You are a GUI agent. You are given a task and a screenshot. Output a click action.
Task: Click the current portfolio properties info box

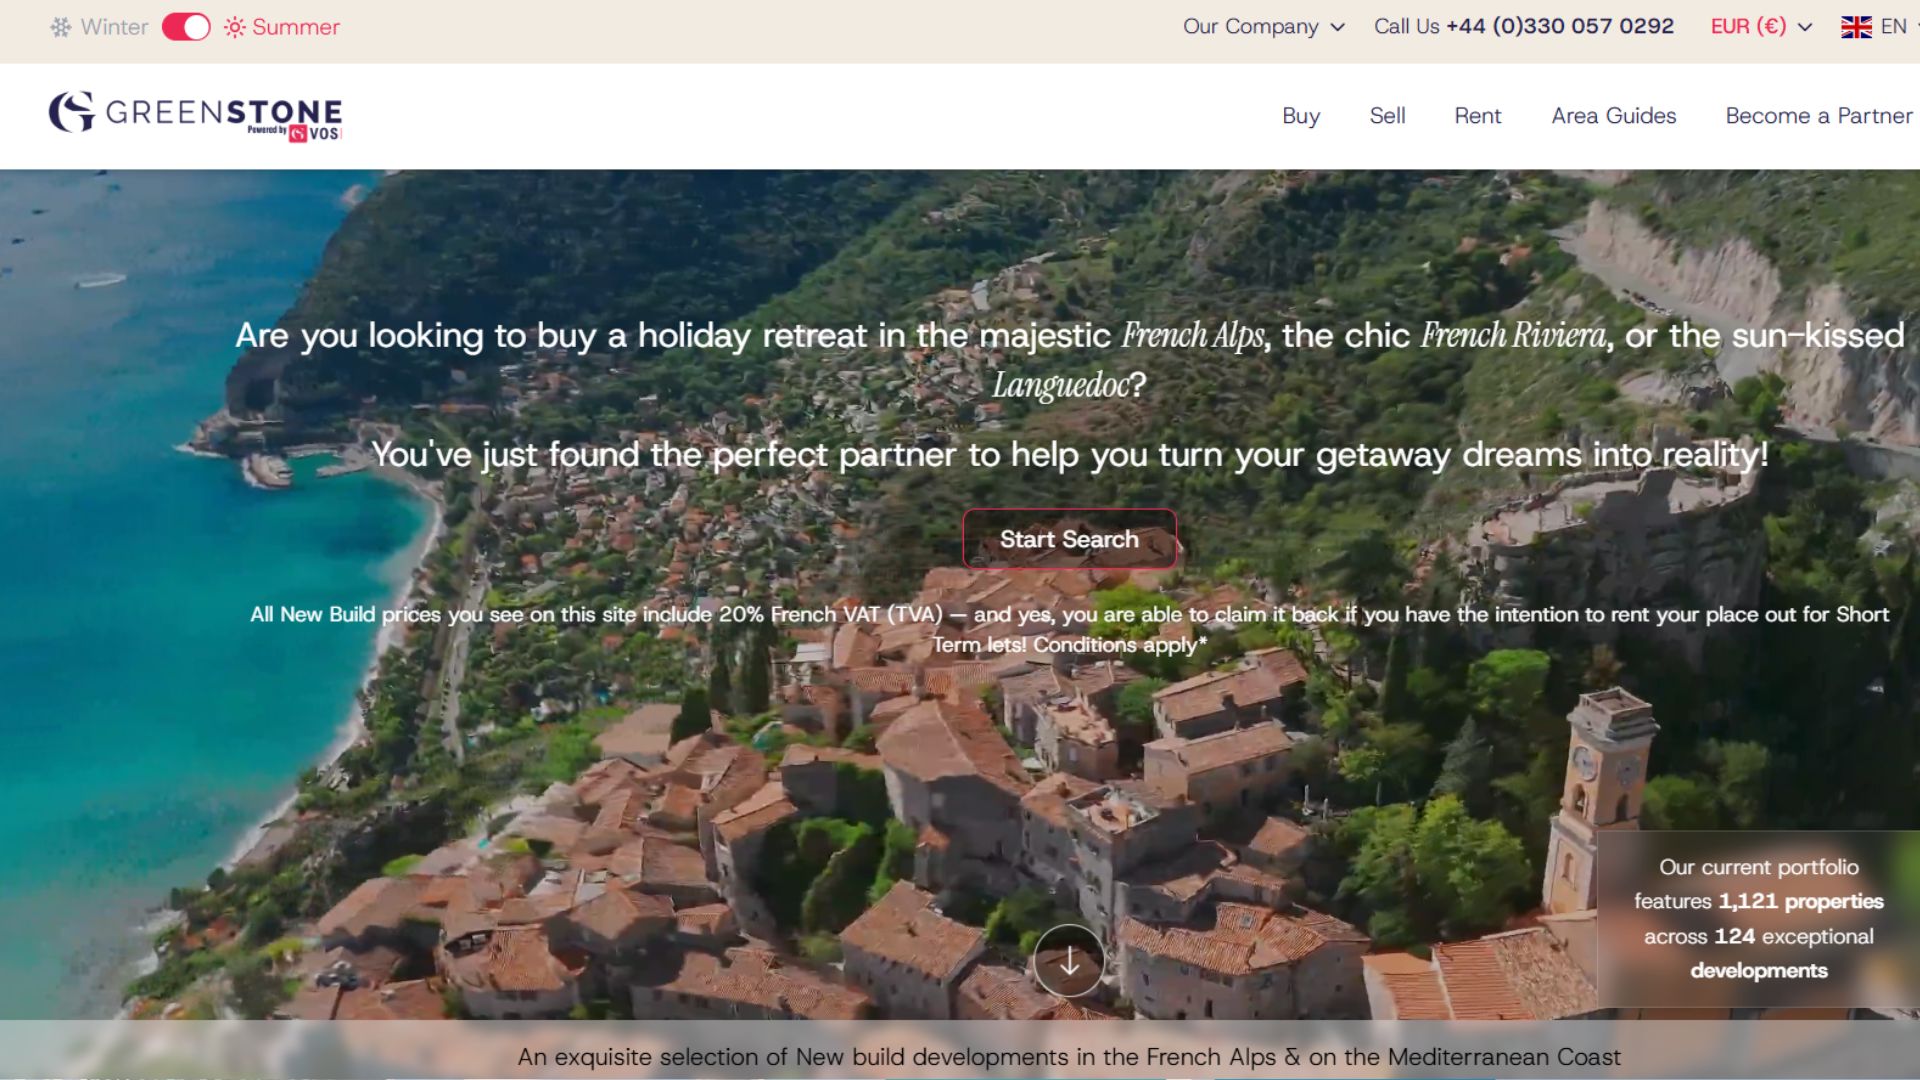coord(1758,918)
